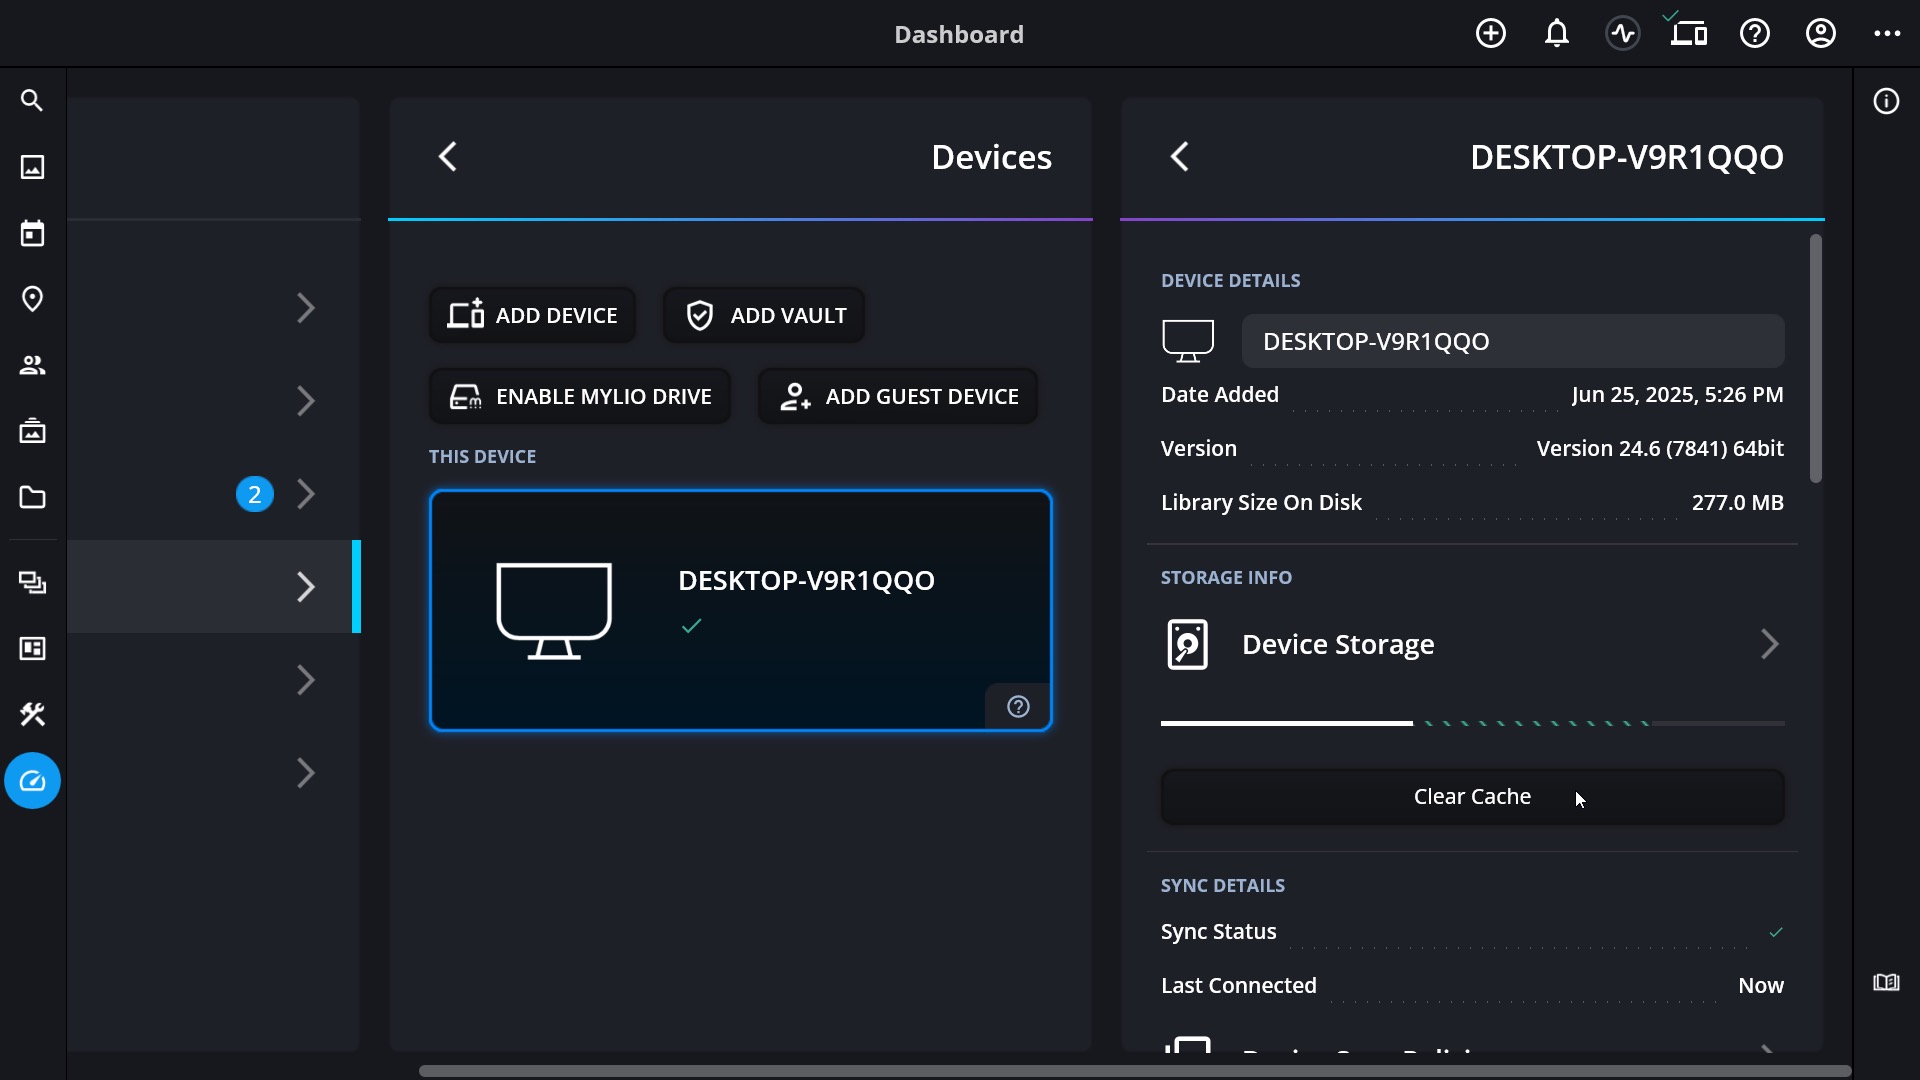Select the blue Dashboard gauge icon
Screen dimensions: 1920x1080
32,781
